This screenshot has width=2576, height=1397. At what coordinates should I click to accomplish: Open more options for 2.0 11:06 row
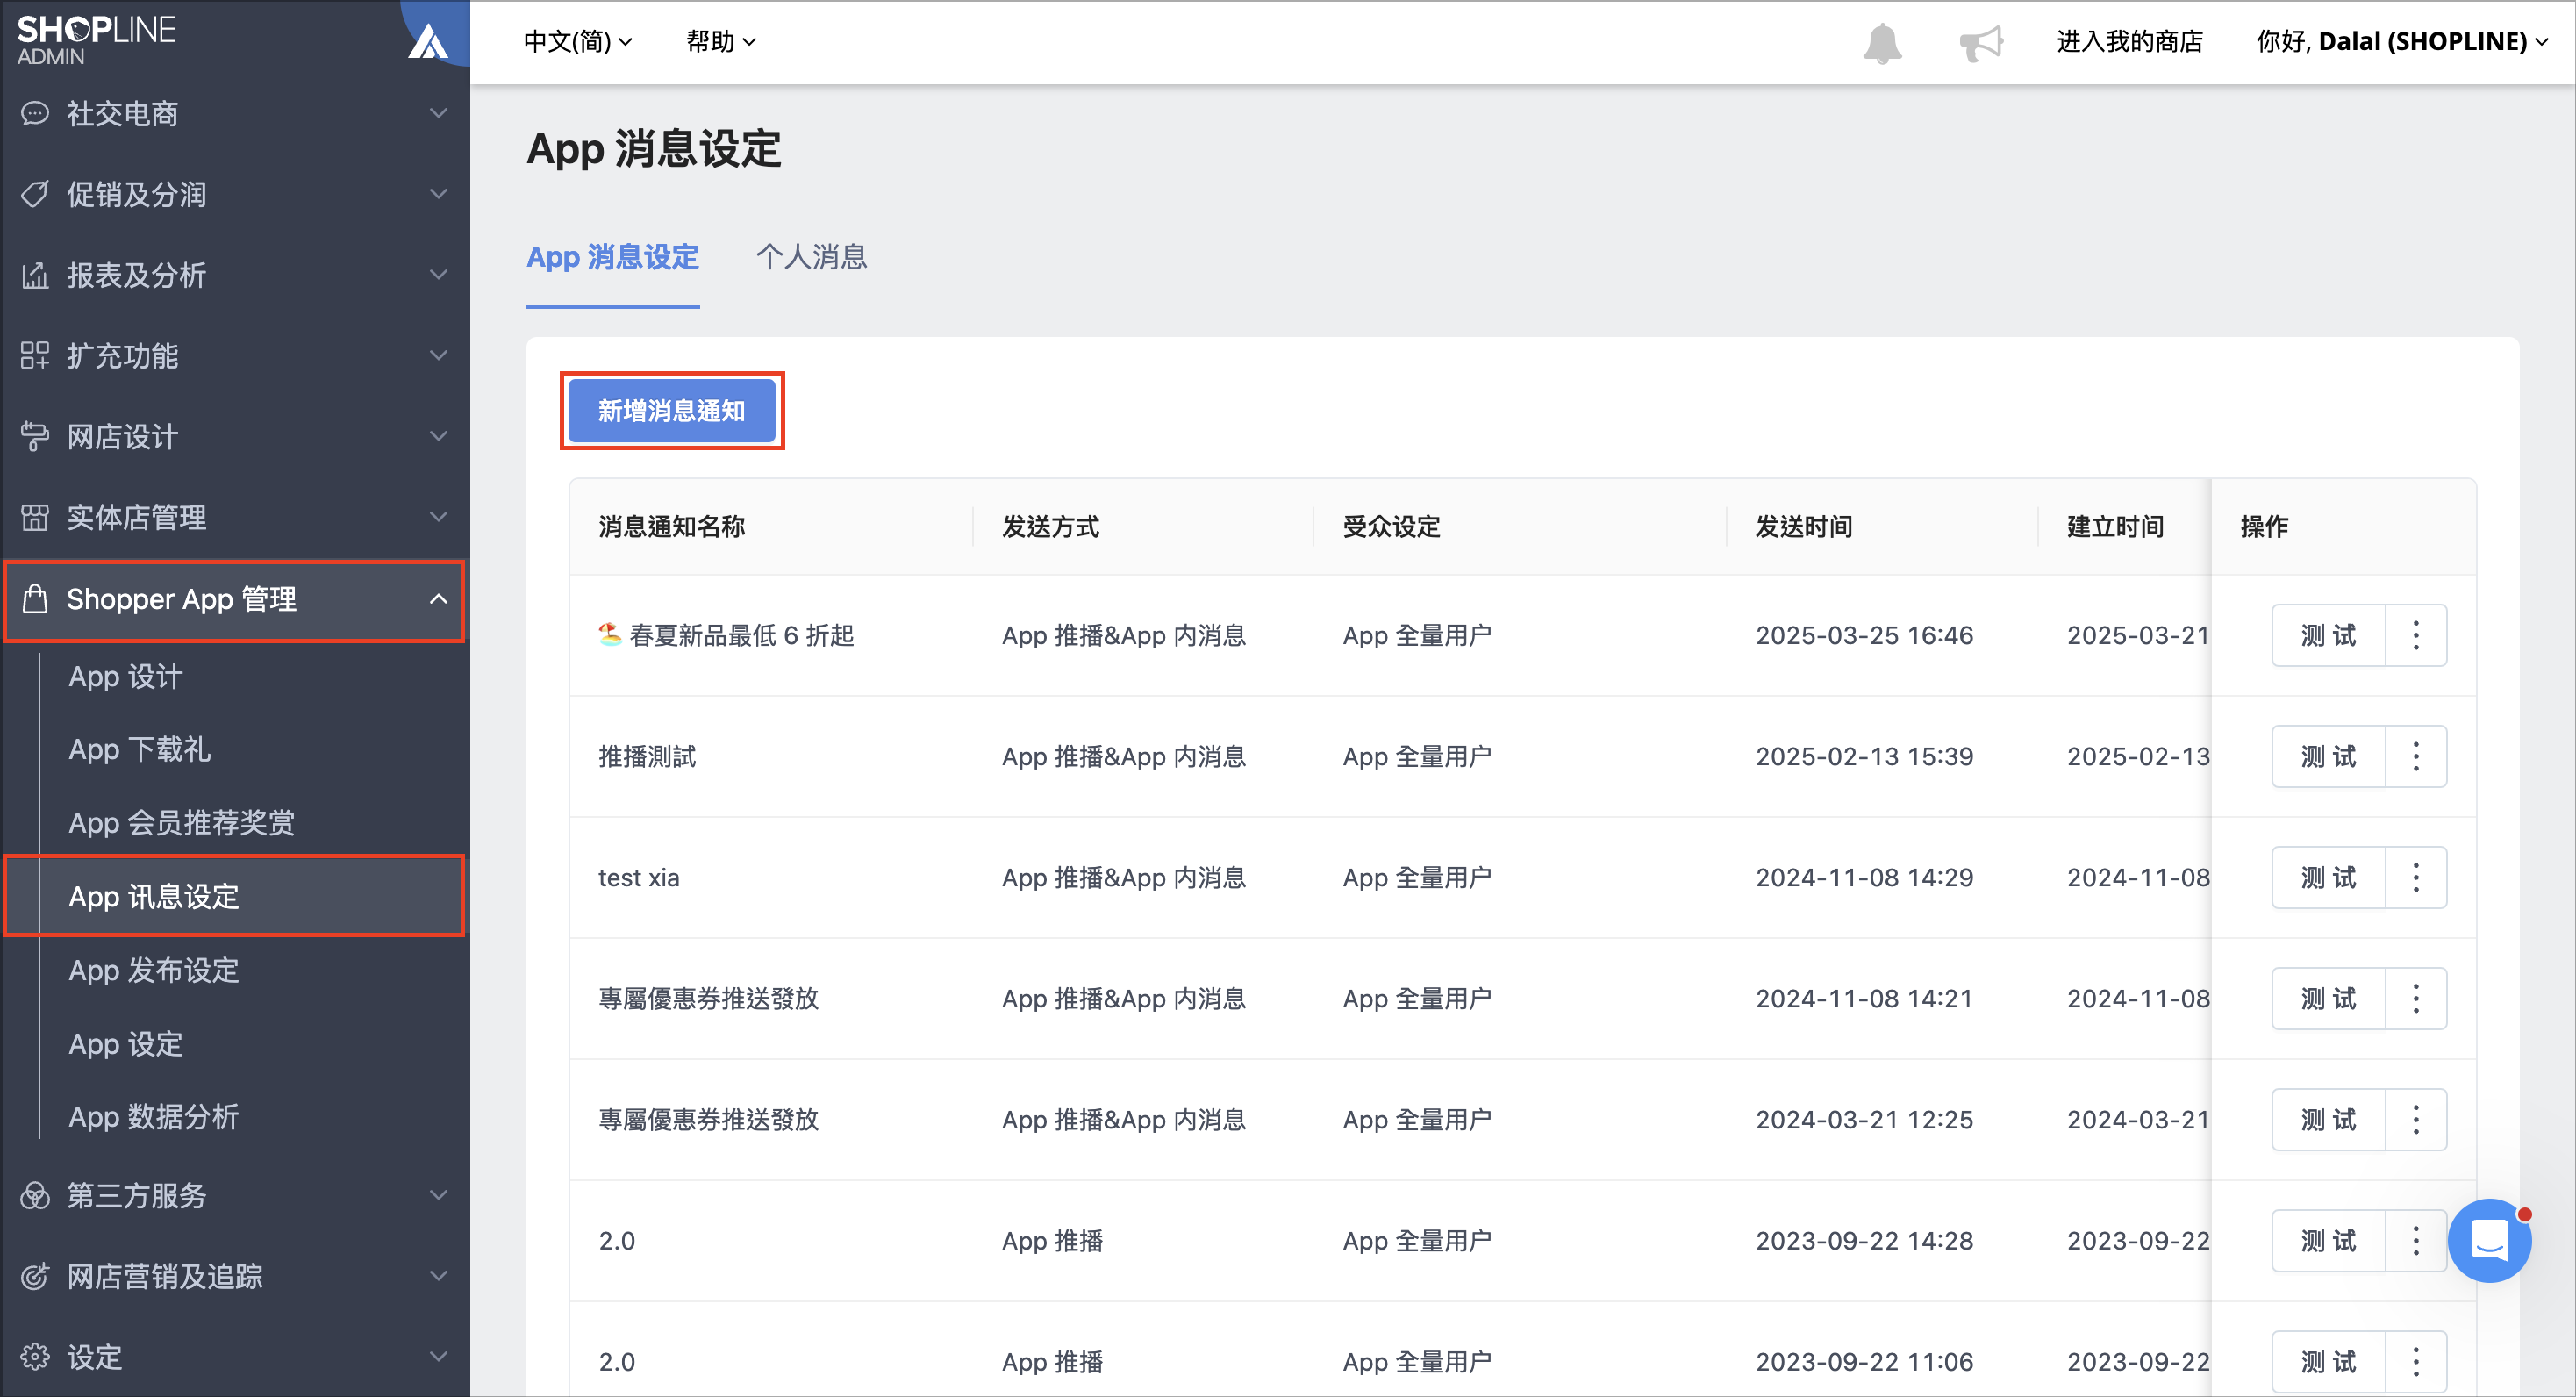(2416, 1362)
